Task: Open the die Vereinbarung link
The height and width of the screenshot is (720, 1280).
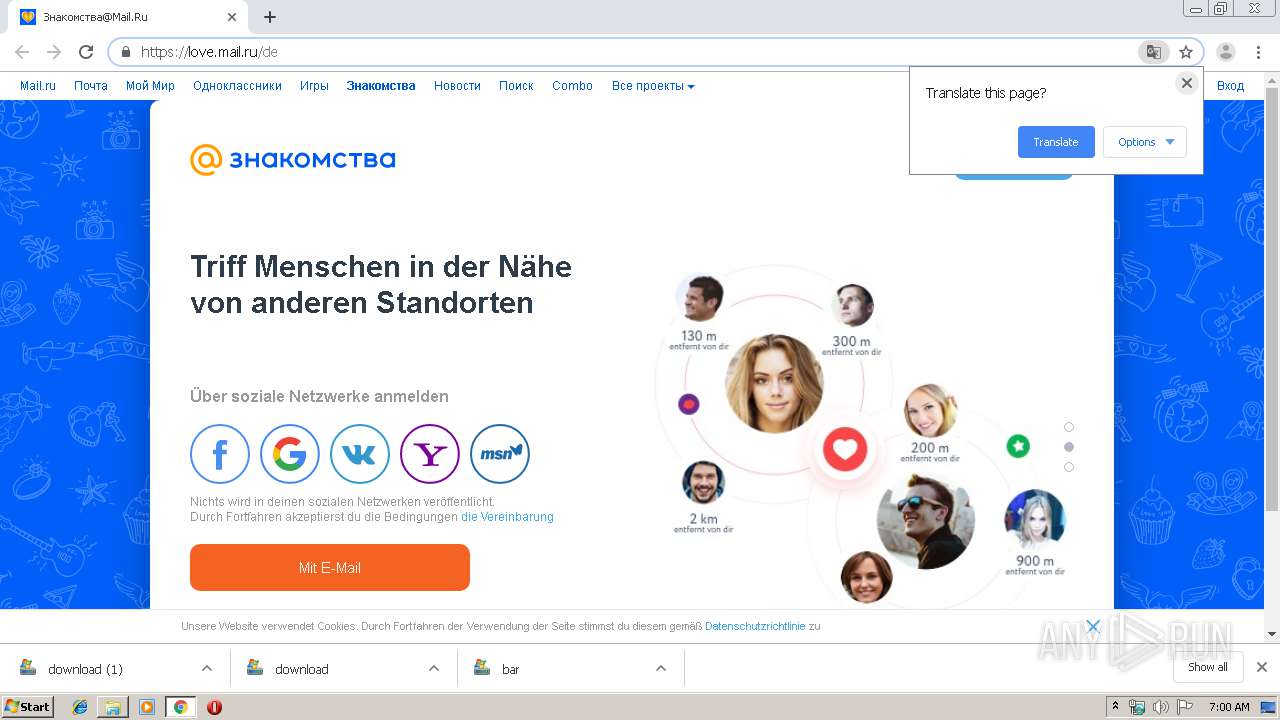Action: coord(507,517)
